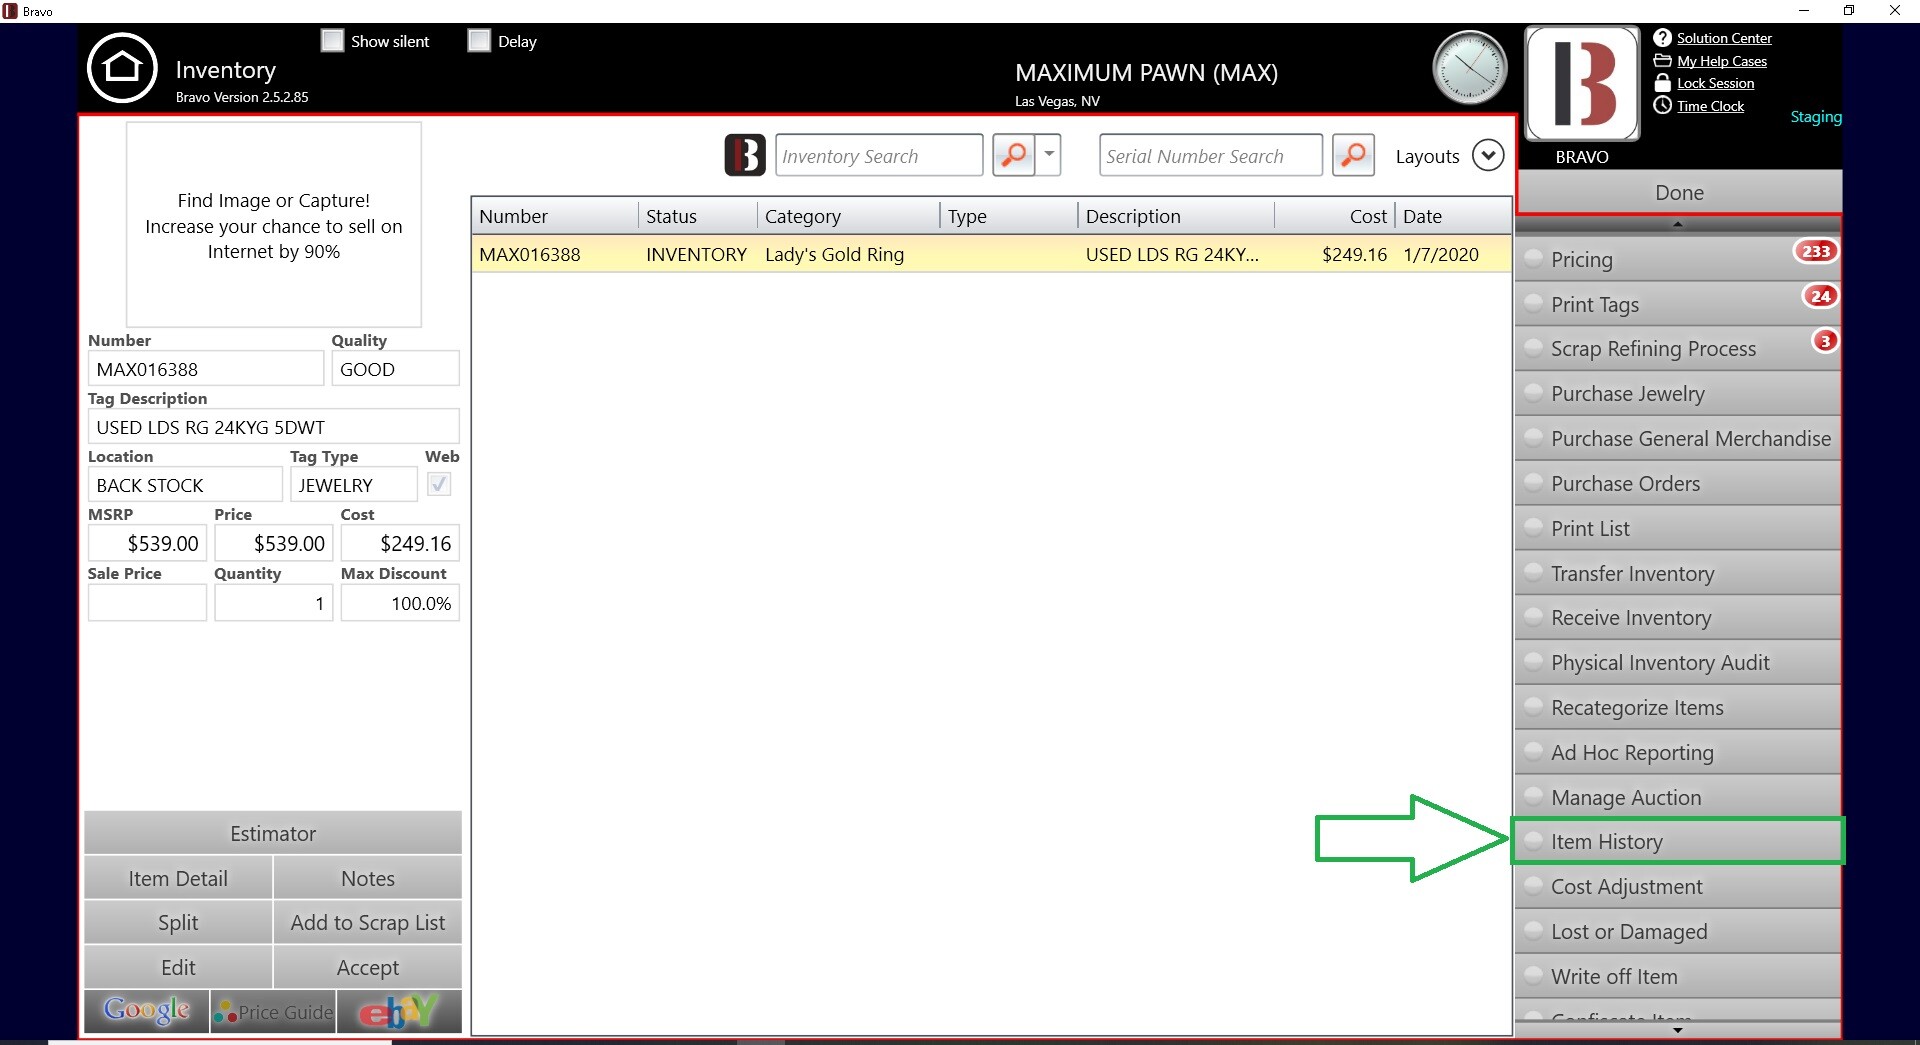Viewport: 1920px width, 1045px height.
Task: Click the 3 badge on Scrap Refining Process
Action: (x=1825, y=341)
